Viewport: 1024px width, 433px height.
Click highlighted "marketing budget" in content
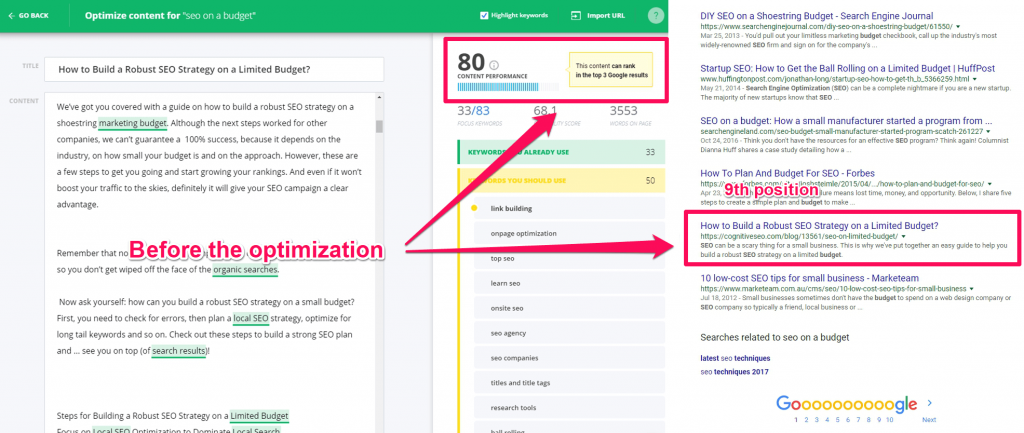pyautogui.click(x=133, y=123)
